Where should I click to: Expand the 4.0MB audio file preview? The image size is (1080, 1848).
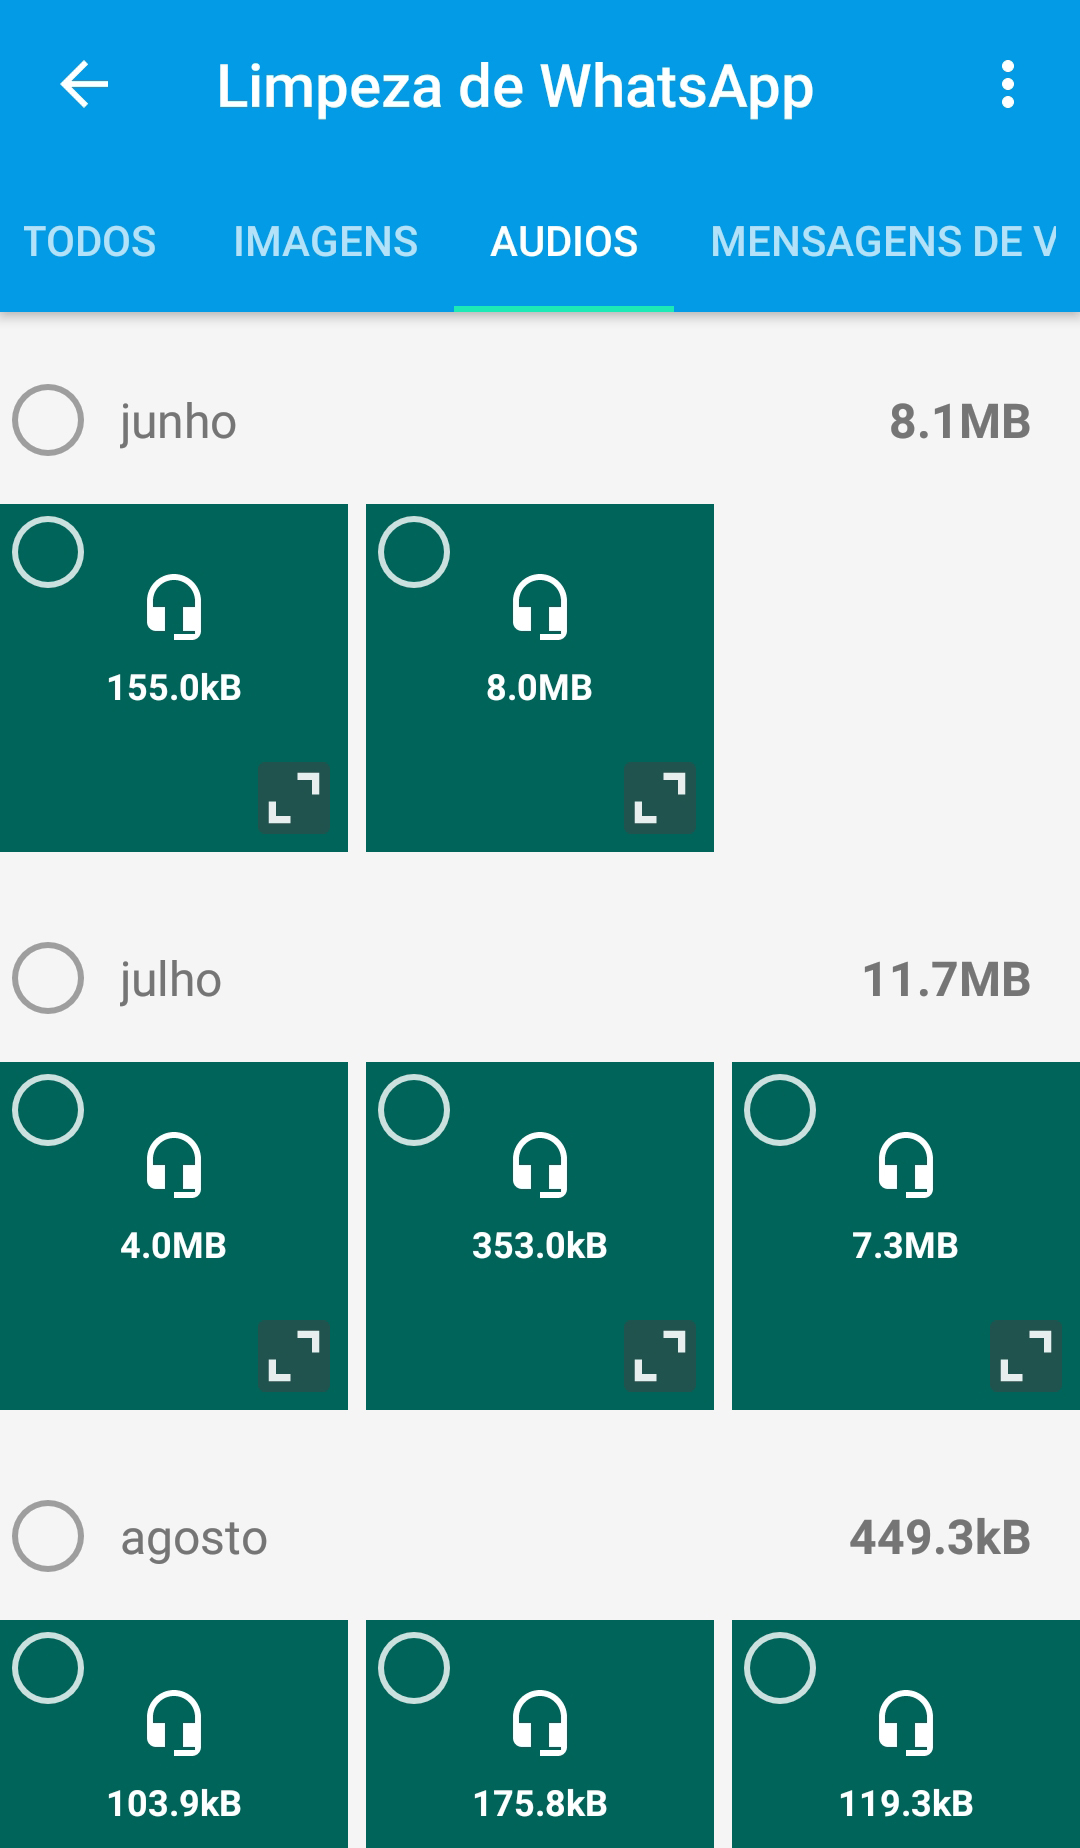[294, 1356]
